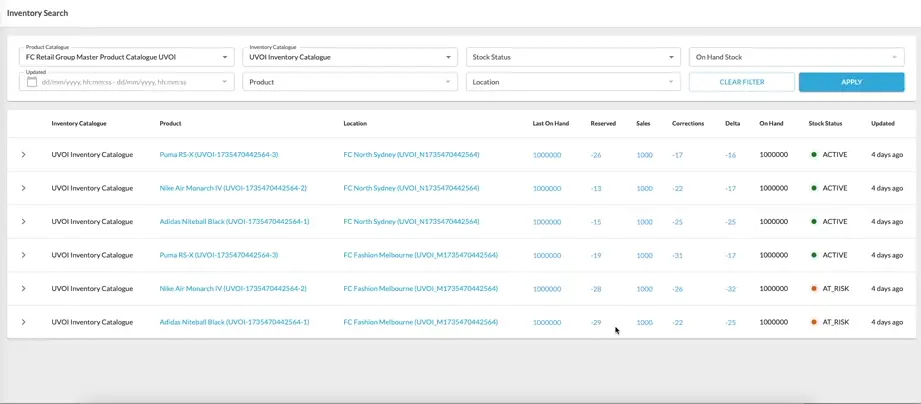
Task: Click the Updated date range input field
Action: 125,82
